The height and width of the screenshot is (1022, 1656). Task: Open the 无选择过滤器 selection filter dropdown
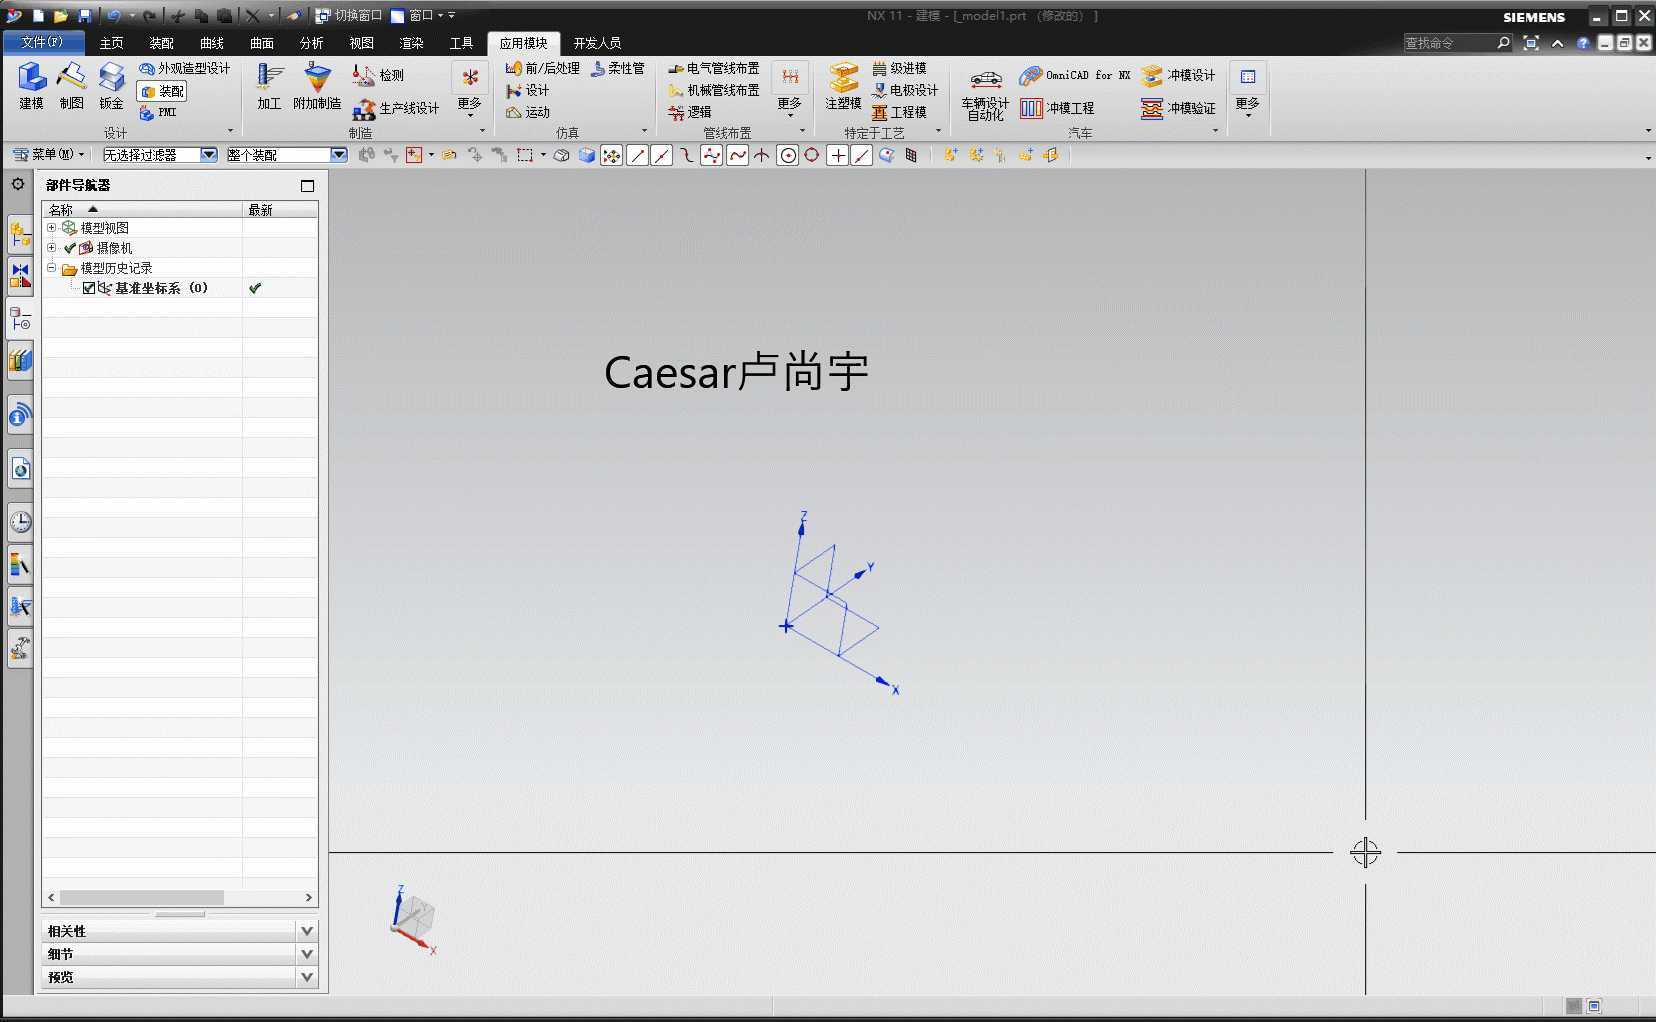pyautogui.click(x=160, y=155)
